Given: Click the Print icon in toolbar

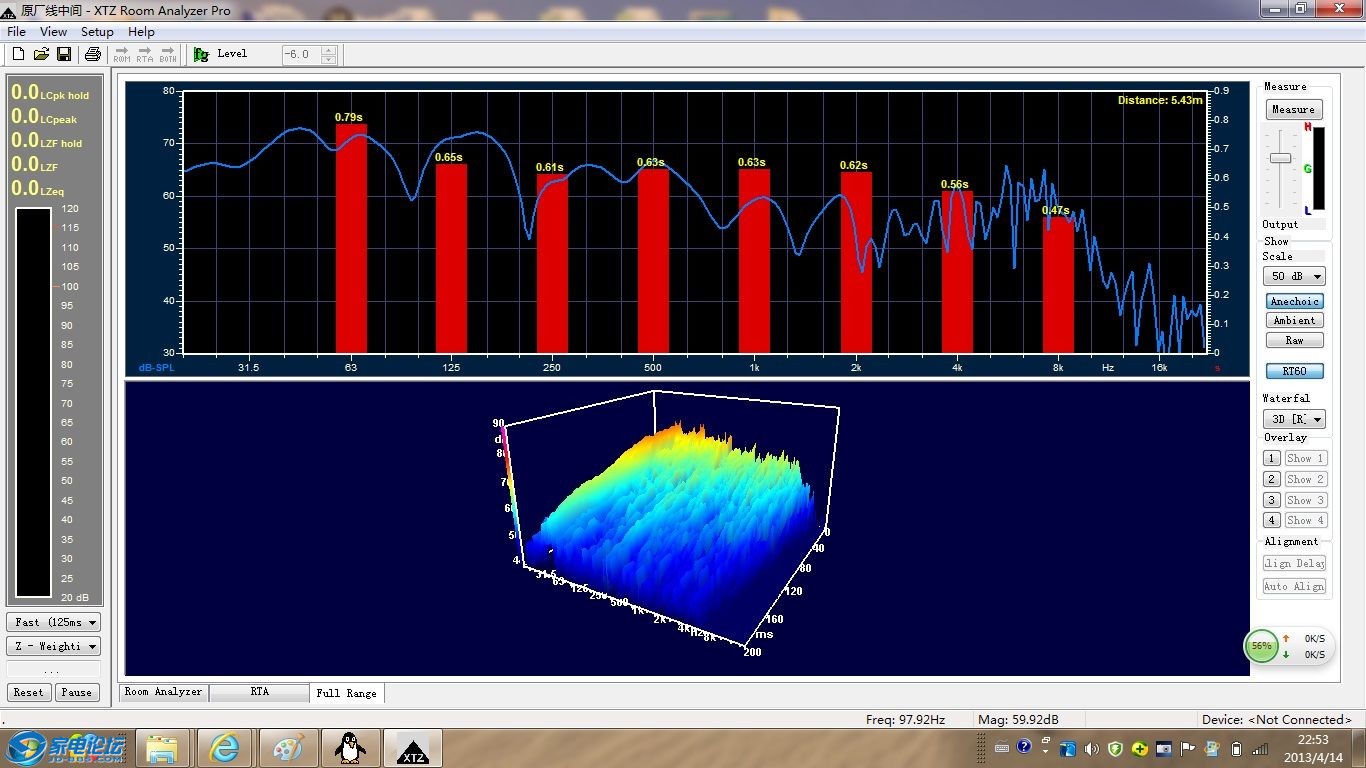Looking at the screenshot, I should (92, 54).
